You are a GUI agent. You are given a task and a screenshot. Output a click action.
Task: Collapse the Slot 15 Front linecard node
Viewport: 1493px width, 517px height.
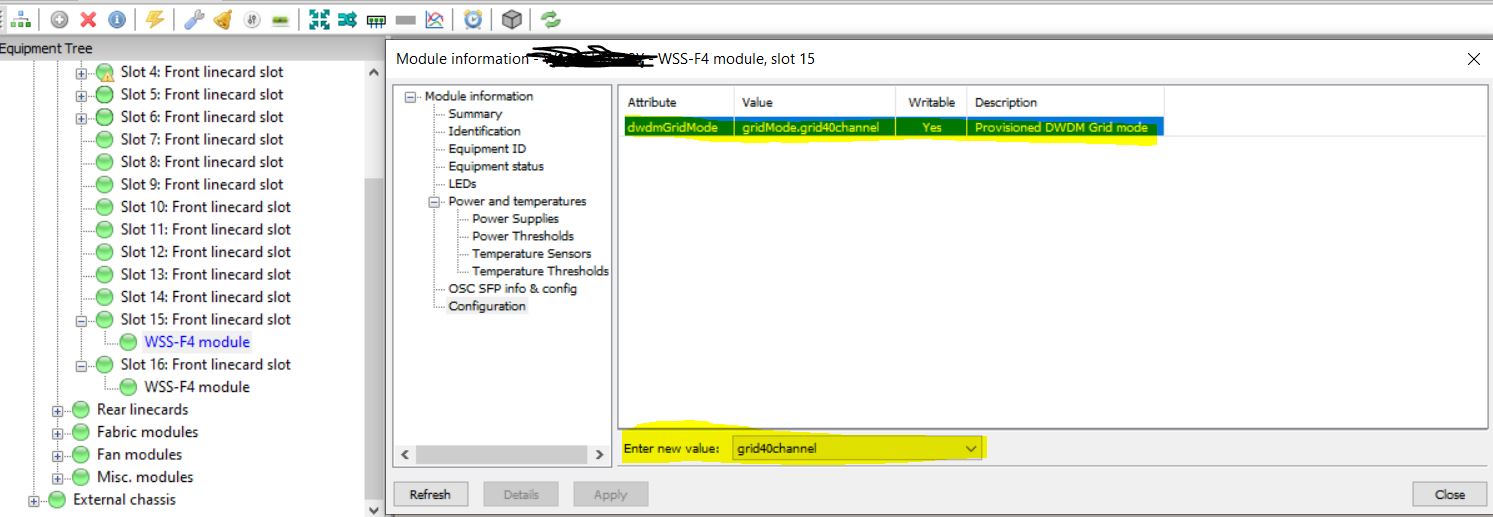(x=82, y=320)
